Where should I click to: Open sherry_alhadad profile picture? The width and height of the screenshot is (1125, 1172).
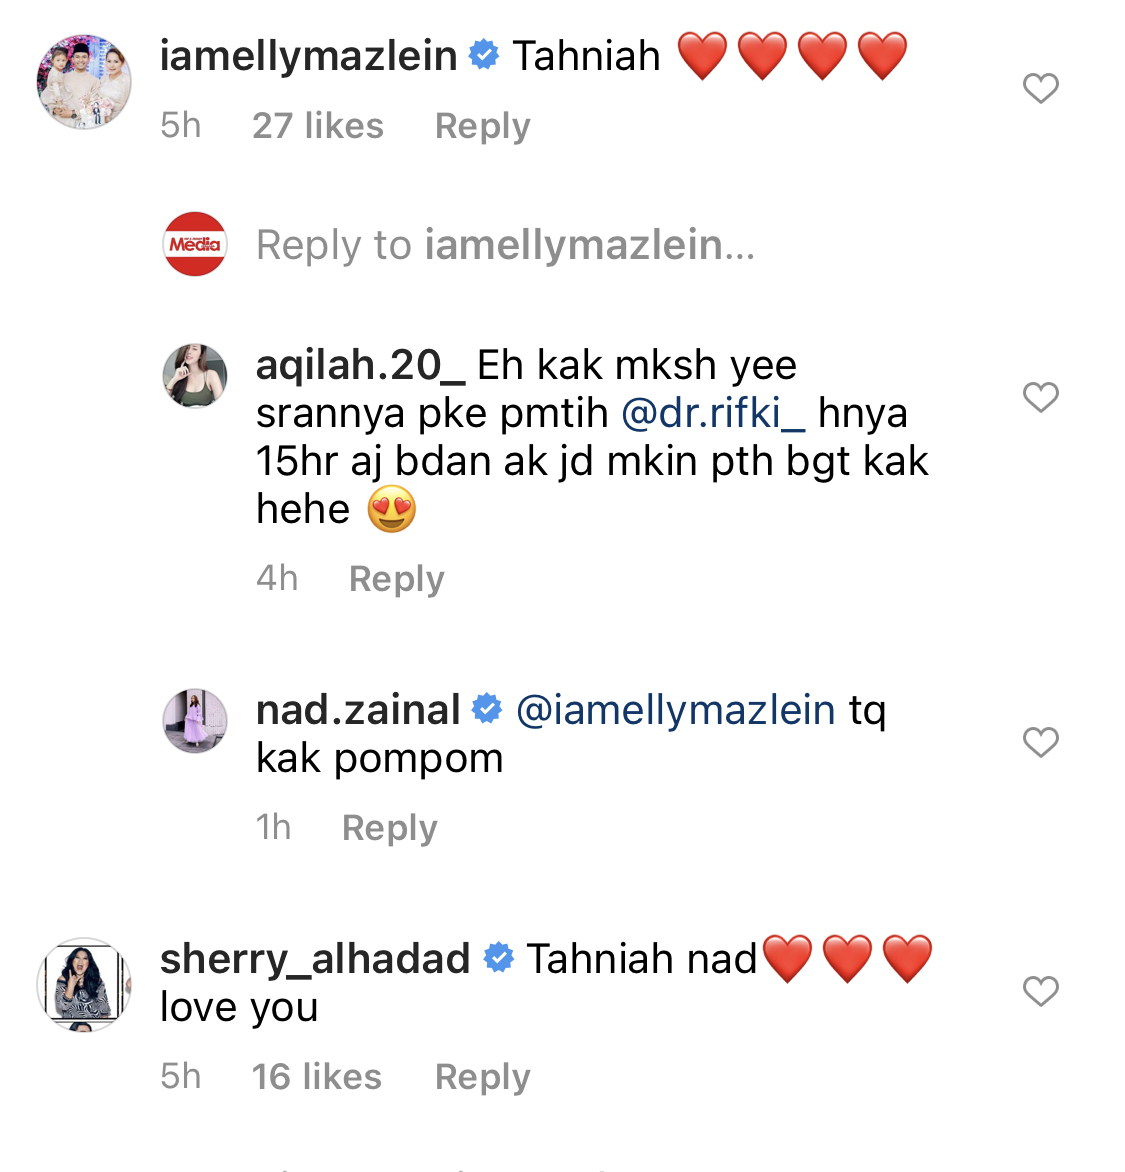[84, 985]
